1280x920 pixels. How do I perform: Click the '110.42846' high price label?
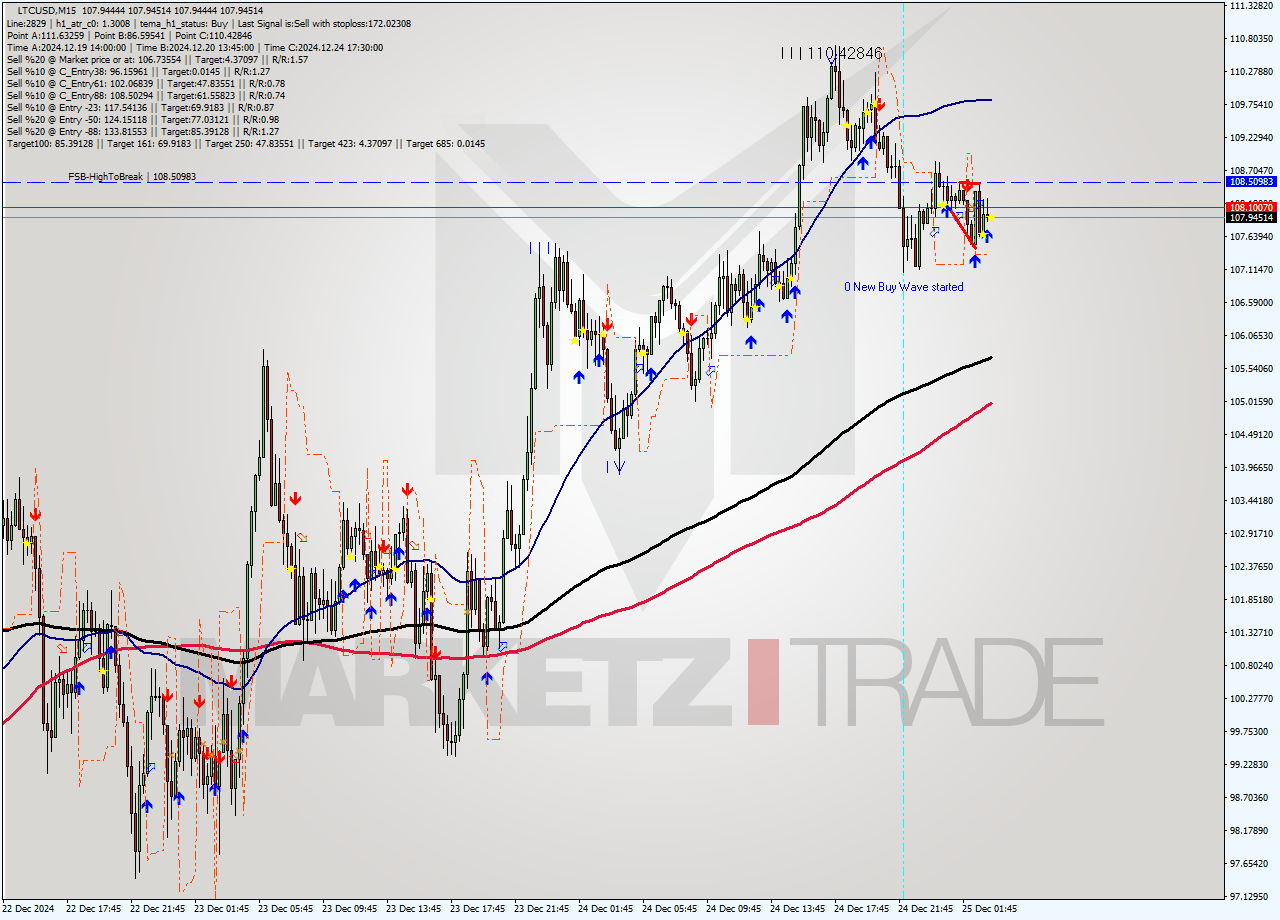pyautogui.click(x=844, y=53)
